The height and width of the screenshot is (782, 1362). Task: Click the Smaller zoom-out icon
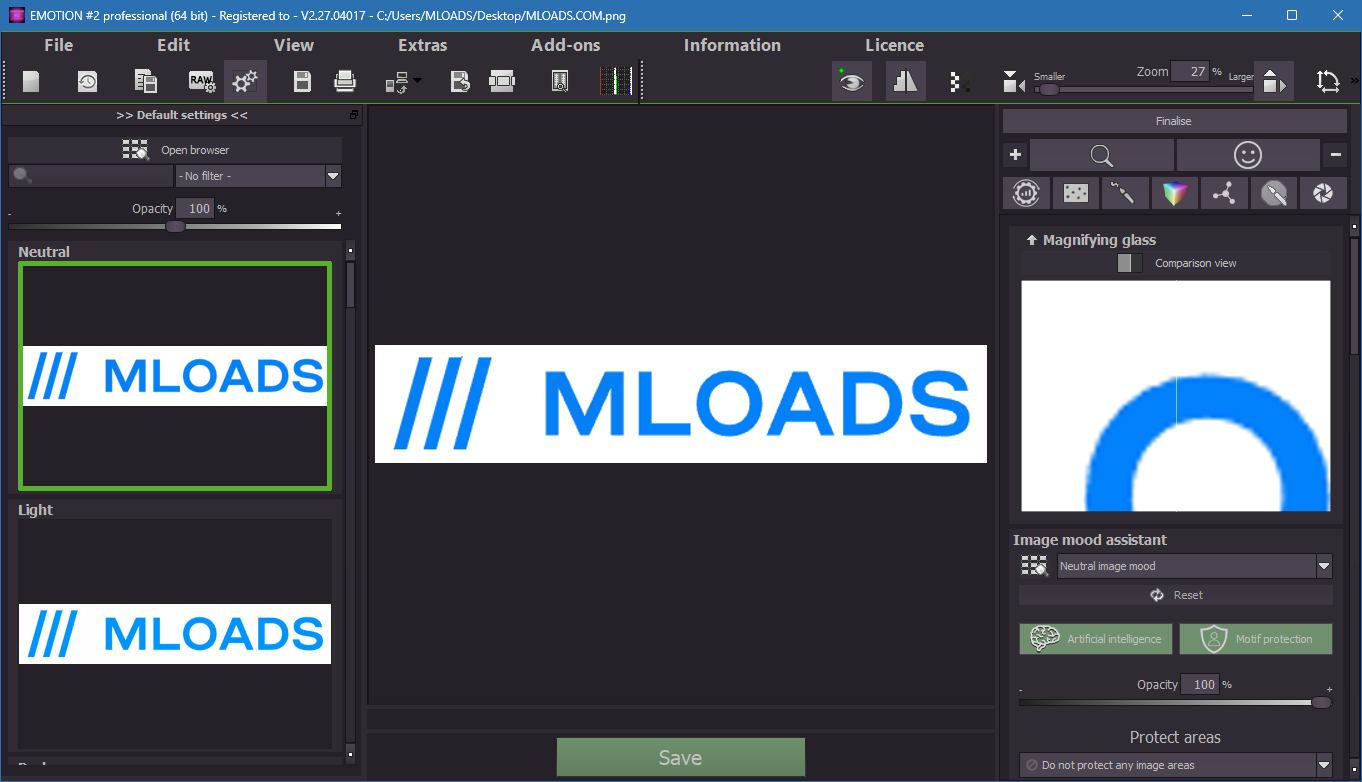(x=1014, y=82)
